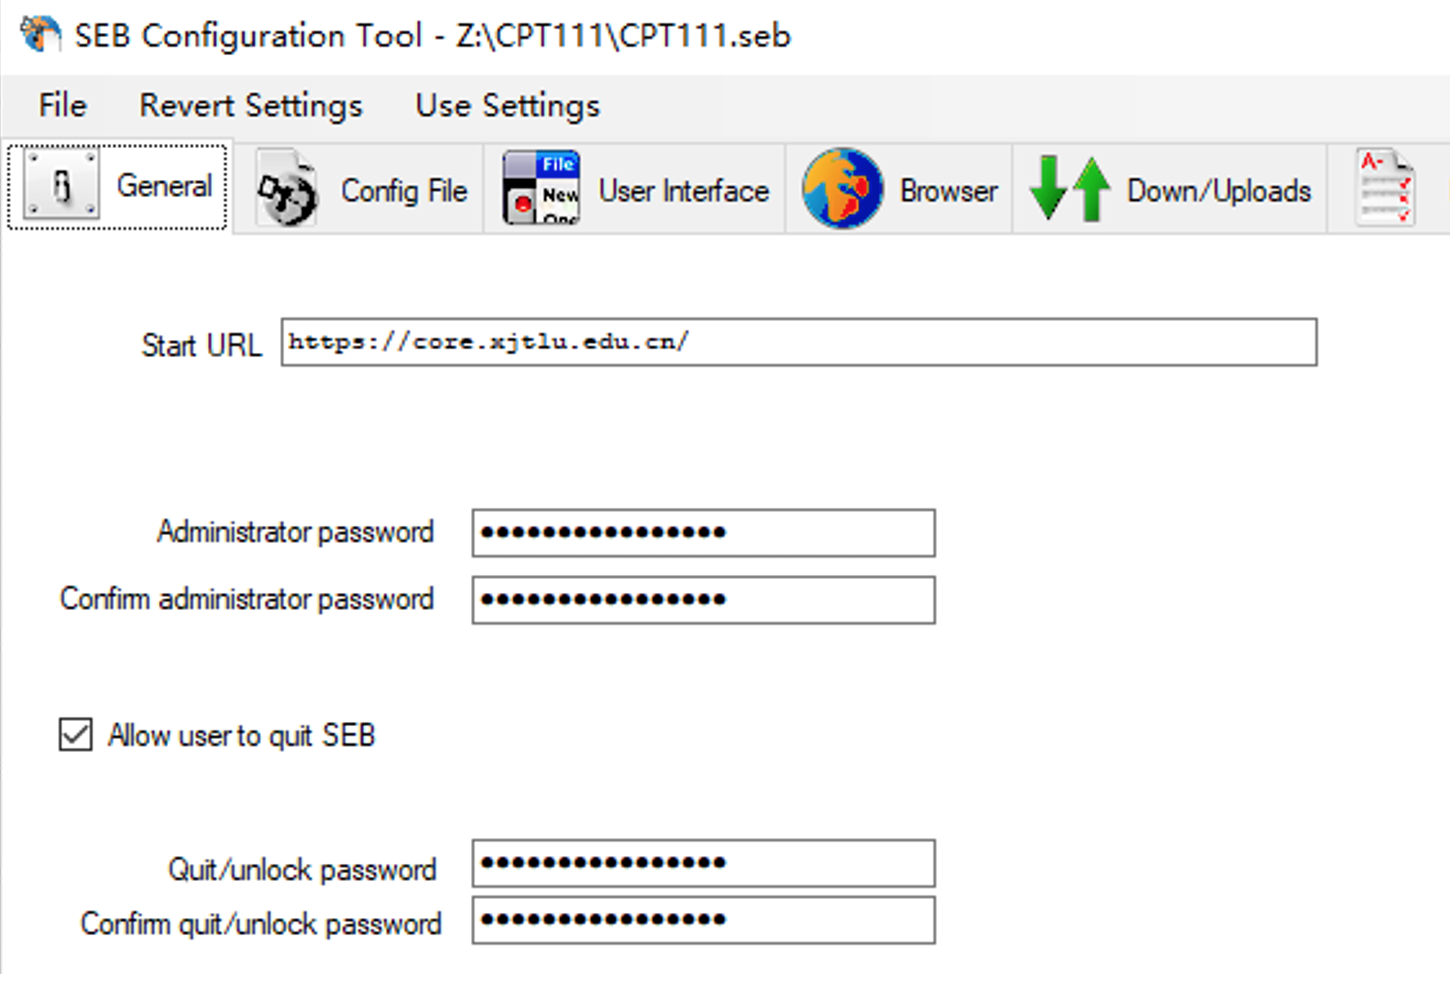Click the Browser globe icon
This screenshot has height=982, width=1454.
(x=842, y=189)
